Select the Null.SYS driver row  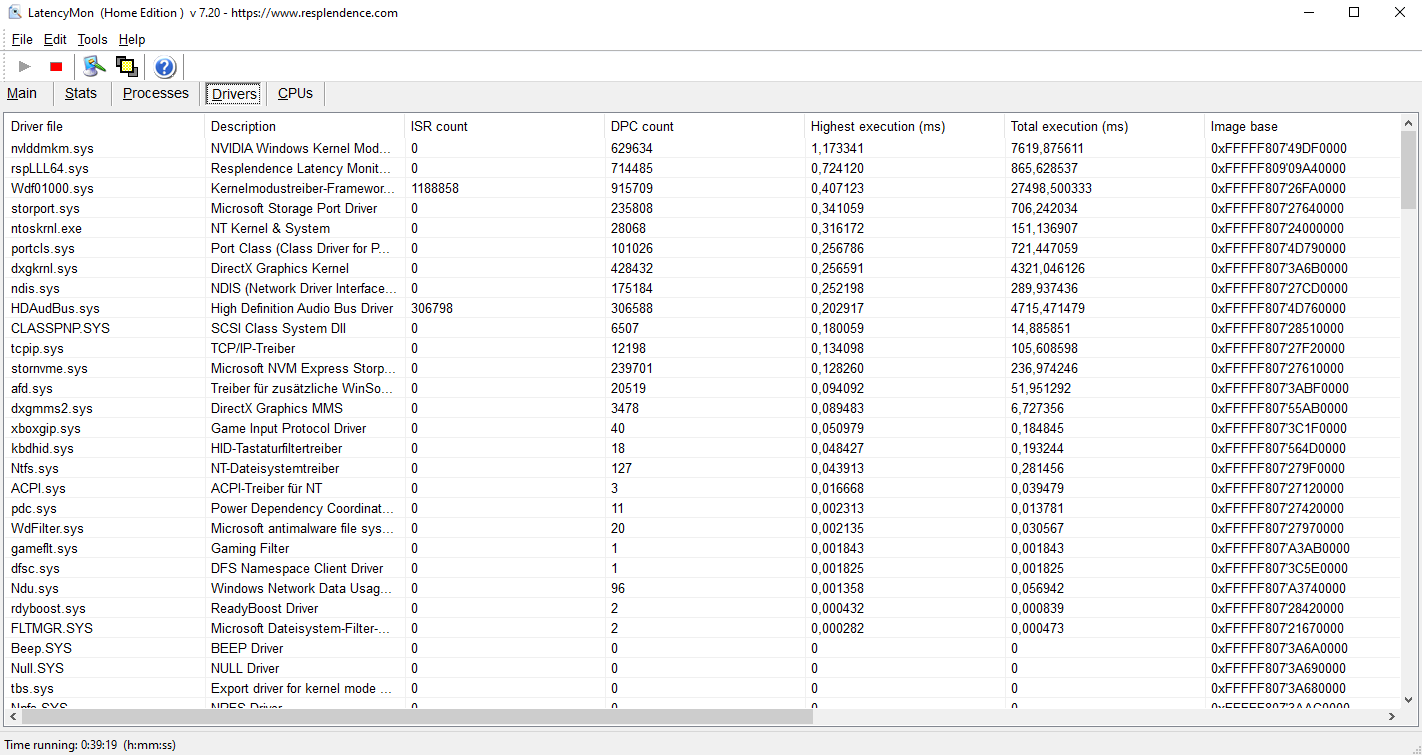point(702,668)
